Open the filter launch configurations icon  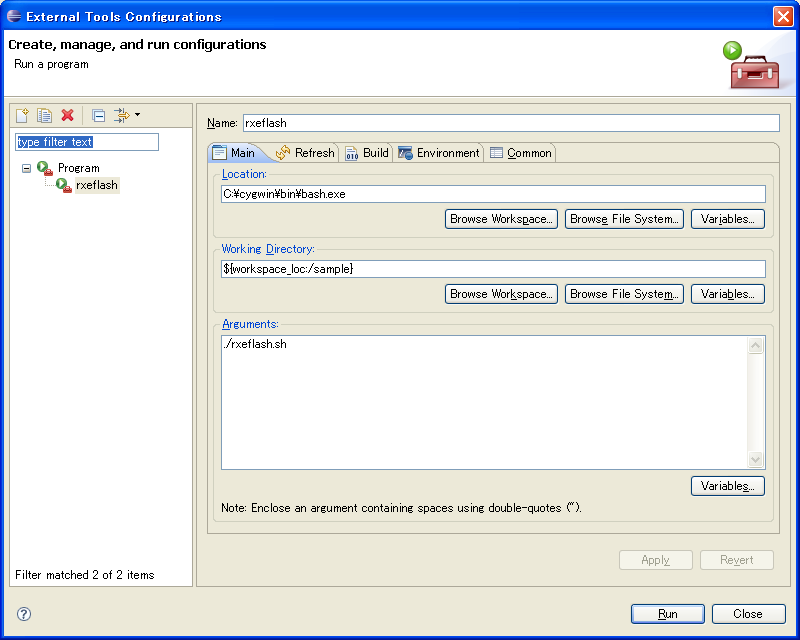pos(121,115)
